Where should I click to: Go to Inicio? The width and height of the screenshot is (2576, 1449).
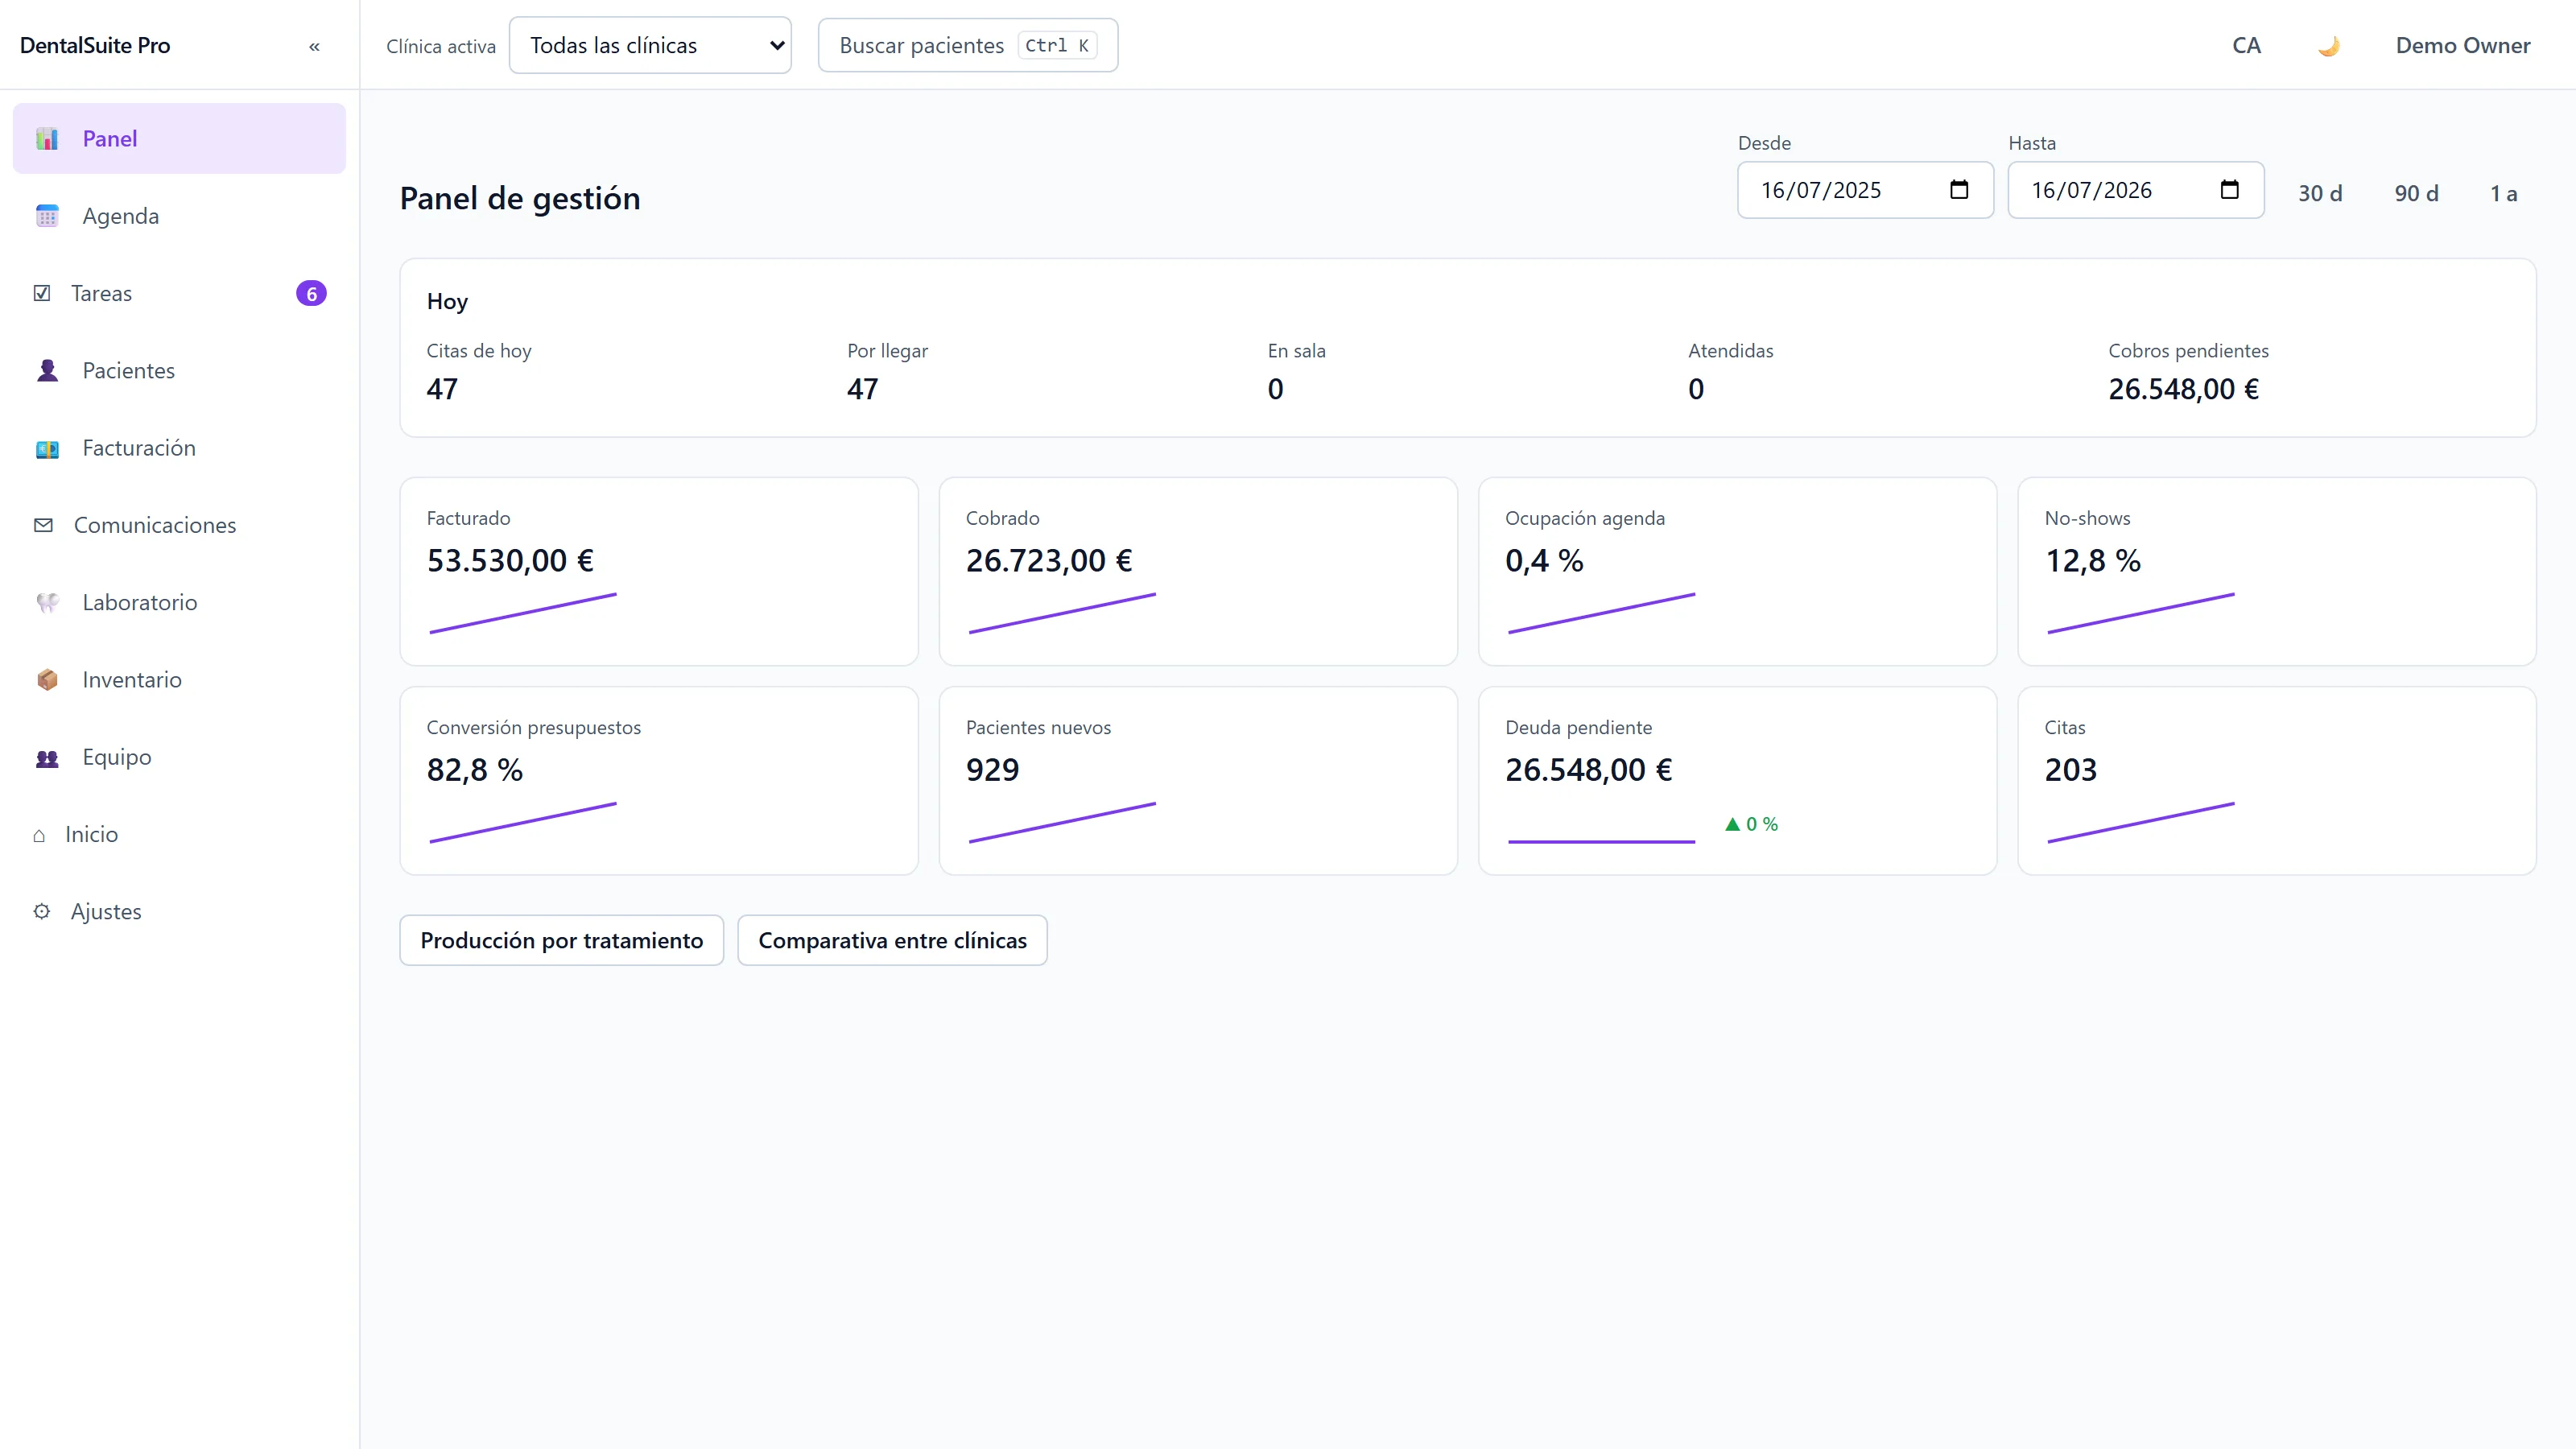pos(179,835)
